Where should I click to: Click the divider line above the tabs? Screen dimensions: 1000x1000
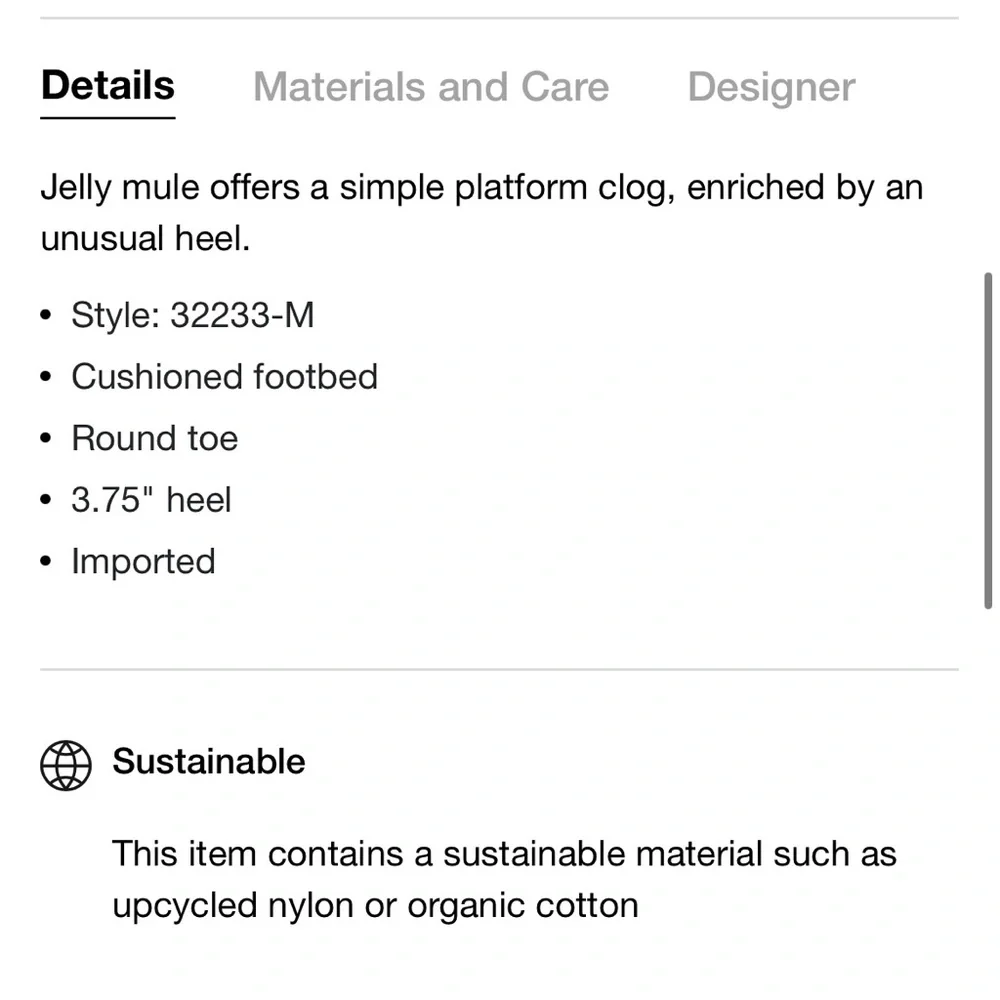(x=499, y=18)
